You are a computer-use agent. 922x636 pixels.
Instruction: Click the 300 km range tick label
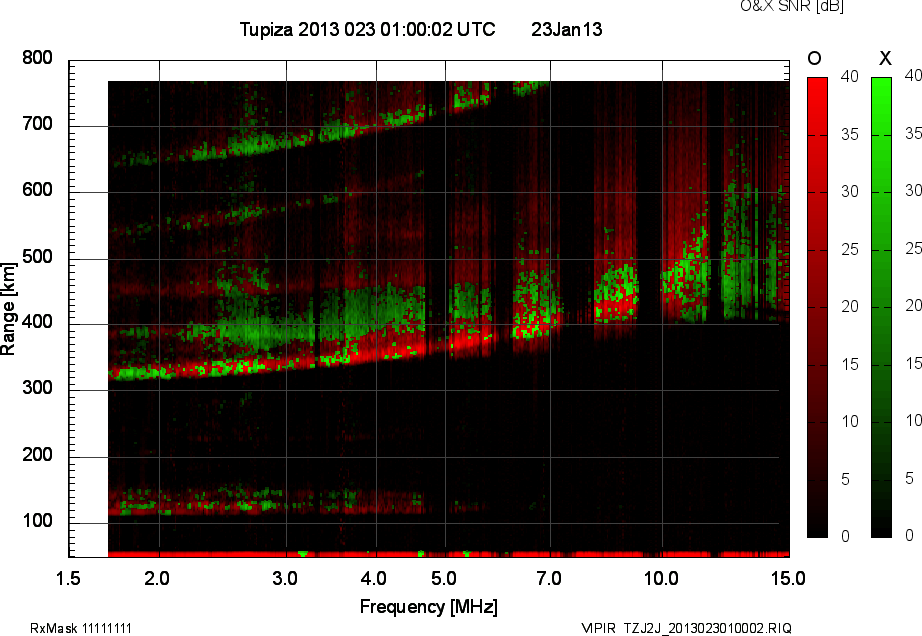pyautogui.click(x=37, y=388)
